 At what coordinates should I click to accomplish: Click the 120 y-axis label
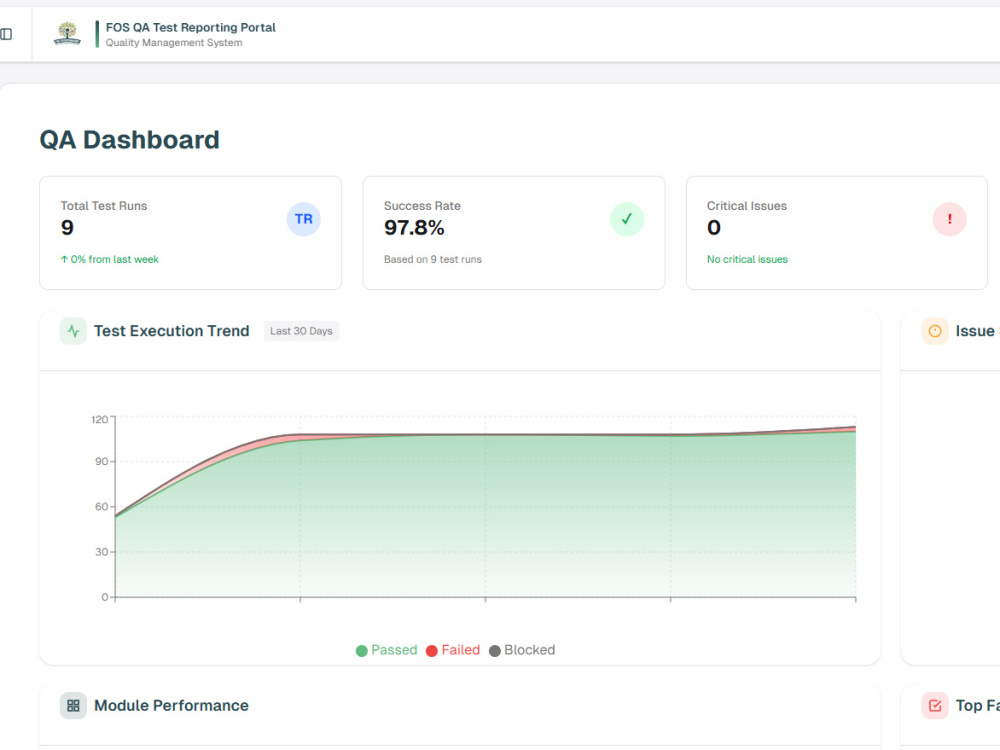click(x=99, y=420)
